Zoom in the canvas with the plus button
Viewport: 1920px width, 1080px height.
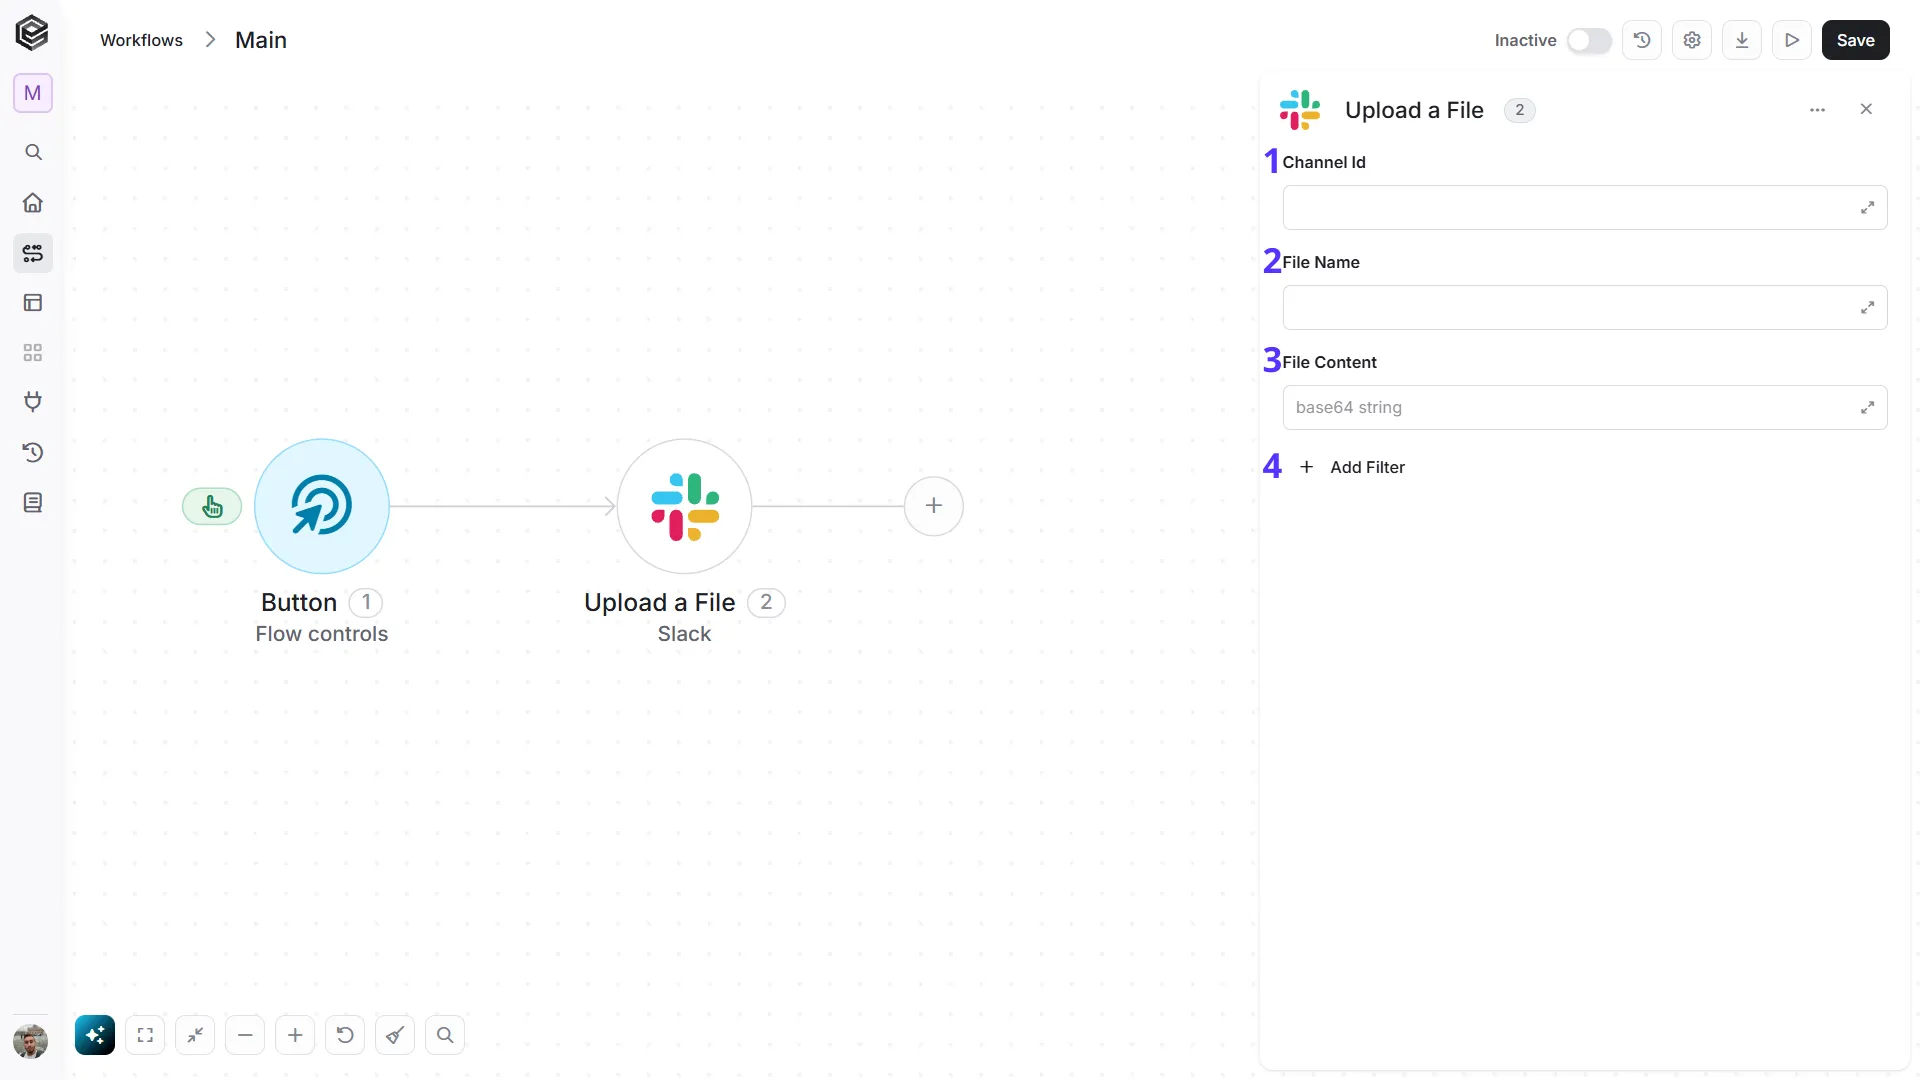(295, 1035)
